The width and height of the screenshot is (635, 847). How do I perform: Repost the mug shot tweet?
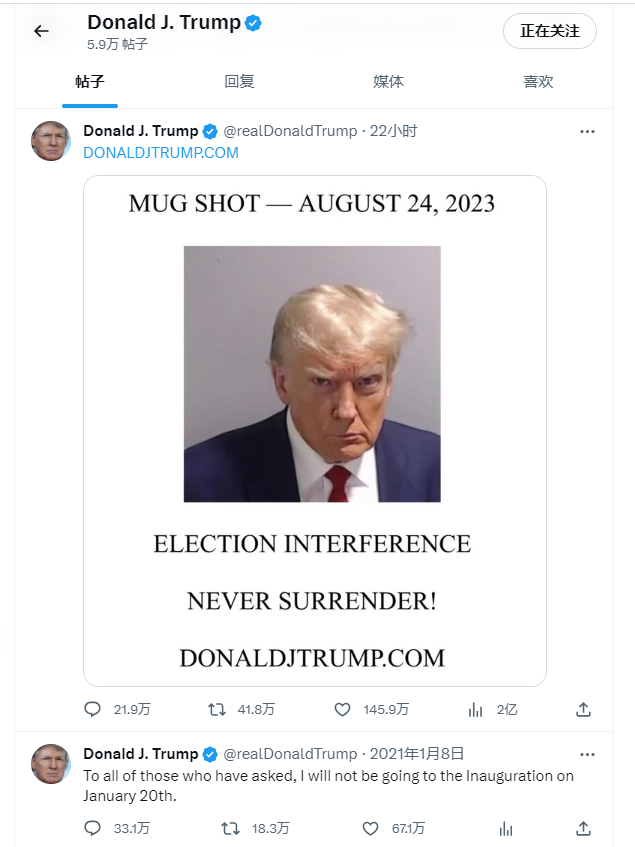click(217, 709)
